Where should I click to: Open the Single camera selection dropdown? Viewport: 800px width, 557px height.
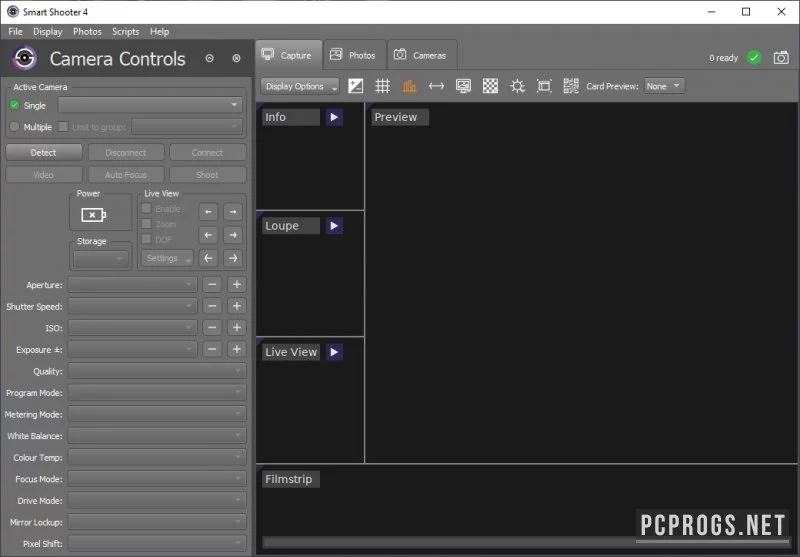pos(149,105)
